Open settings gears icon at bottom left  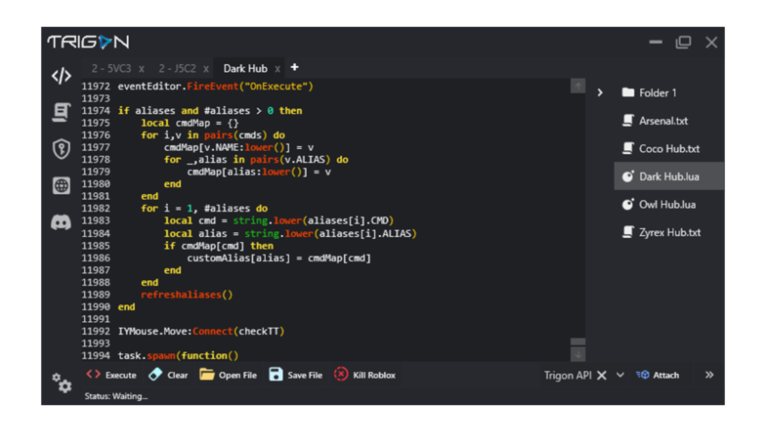coord(62,382)
